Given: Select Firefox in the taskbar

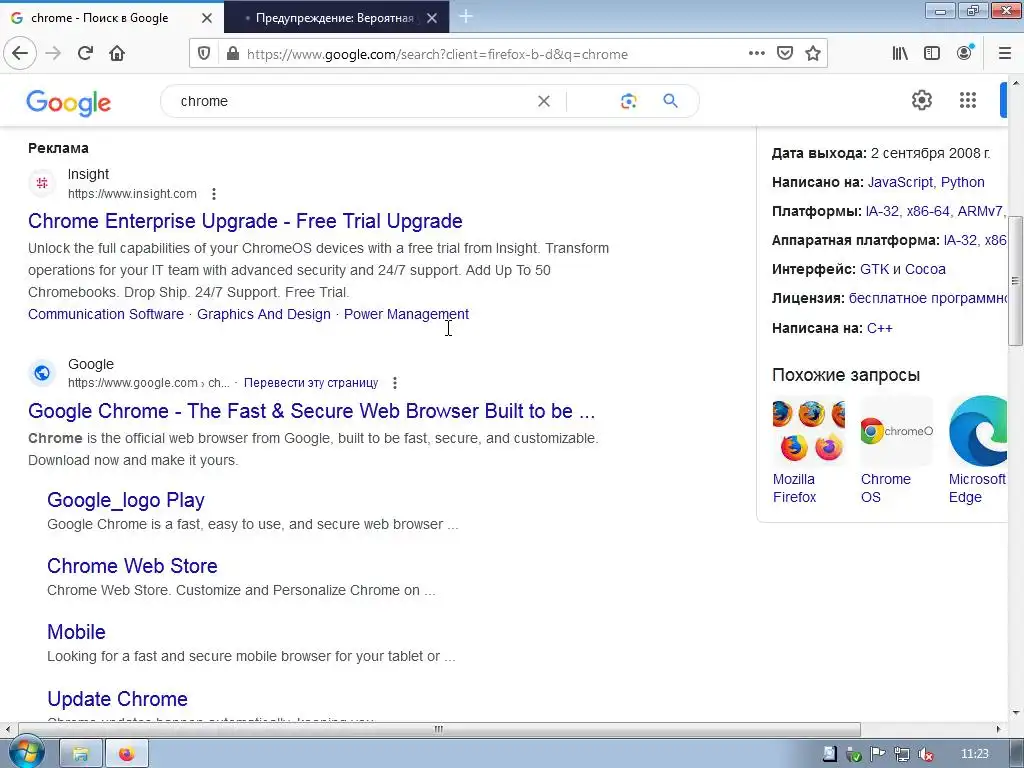Looking at the screenshot, I should (127, 754).
